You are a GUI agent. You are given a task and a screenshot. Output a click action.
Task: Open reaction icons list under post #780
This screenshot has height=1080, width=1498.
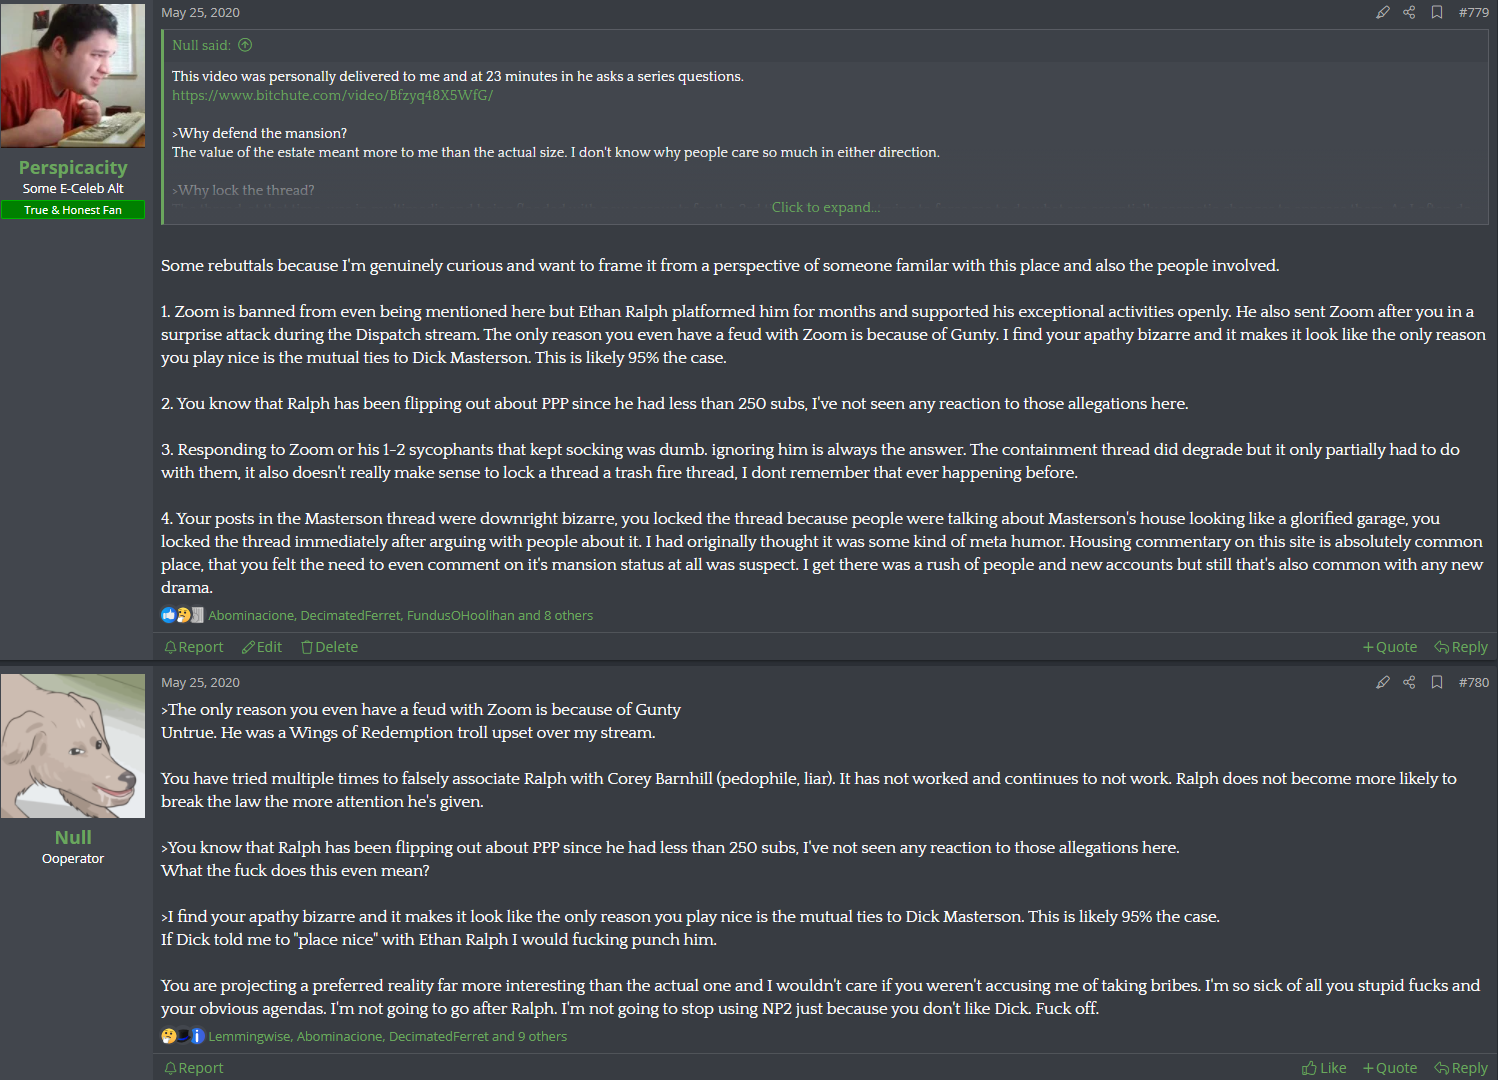(x=182, y=1036)
